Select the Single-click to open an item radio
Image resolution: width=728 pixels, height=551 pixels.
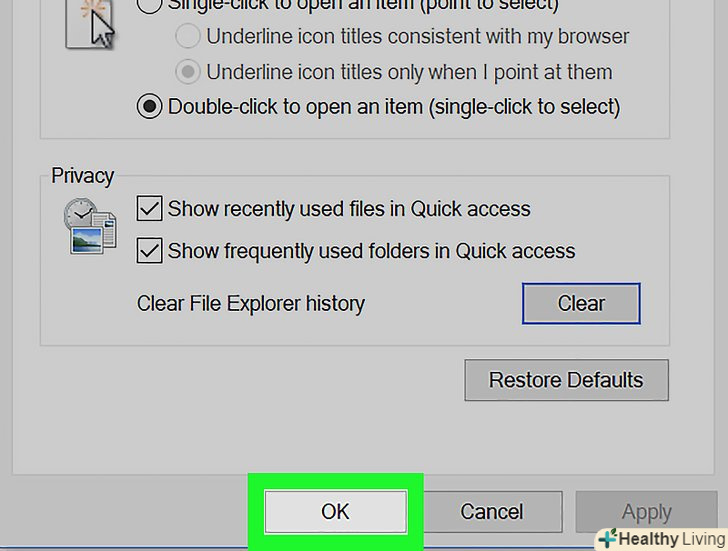tap(149, 4)
